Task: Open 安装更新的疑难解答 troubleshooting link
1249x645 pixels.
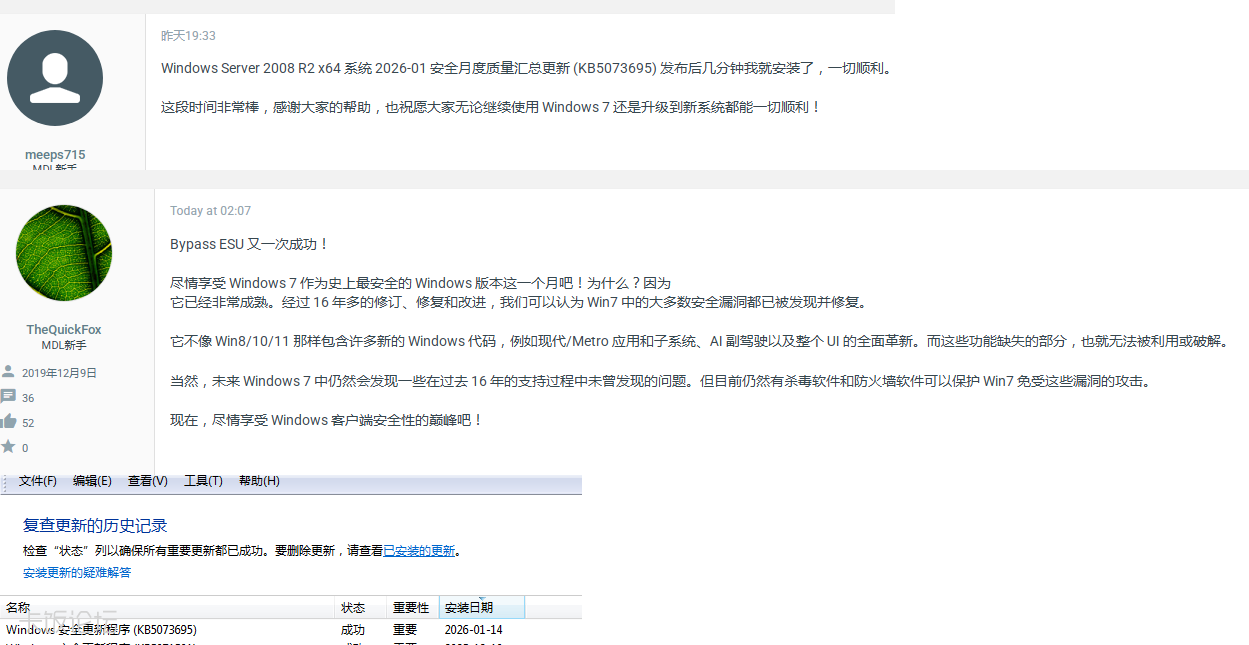Action: click(77, 573)
